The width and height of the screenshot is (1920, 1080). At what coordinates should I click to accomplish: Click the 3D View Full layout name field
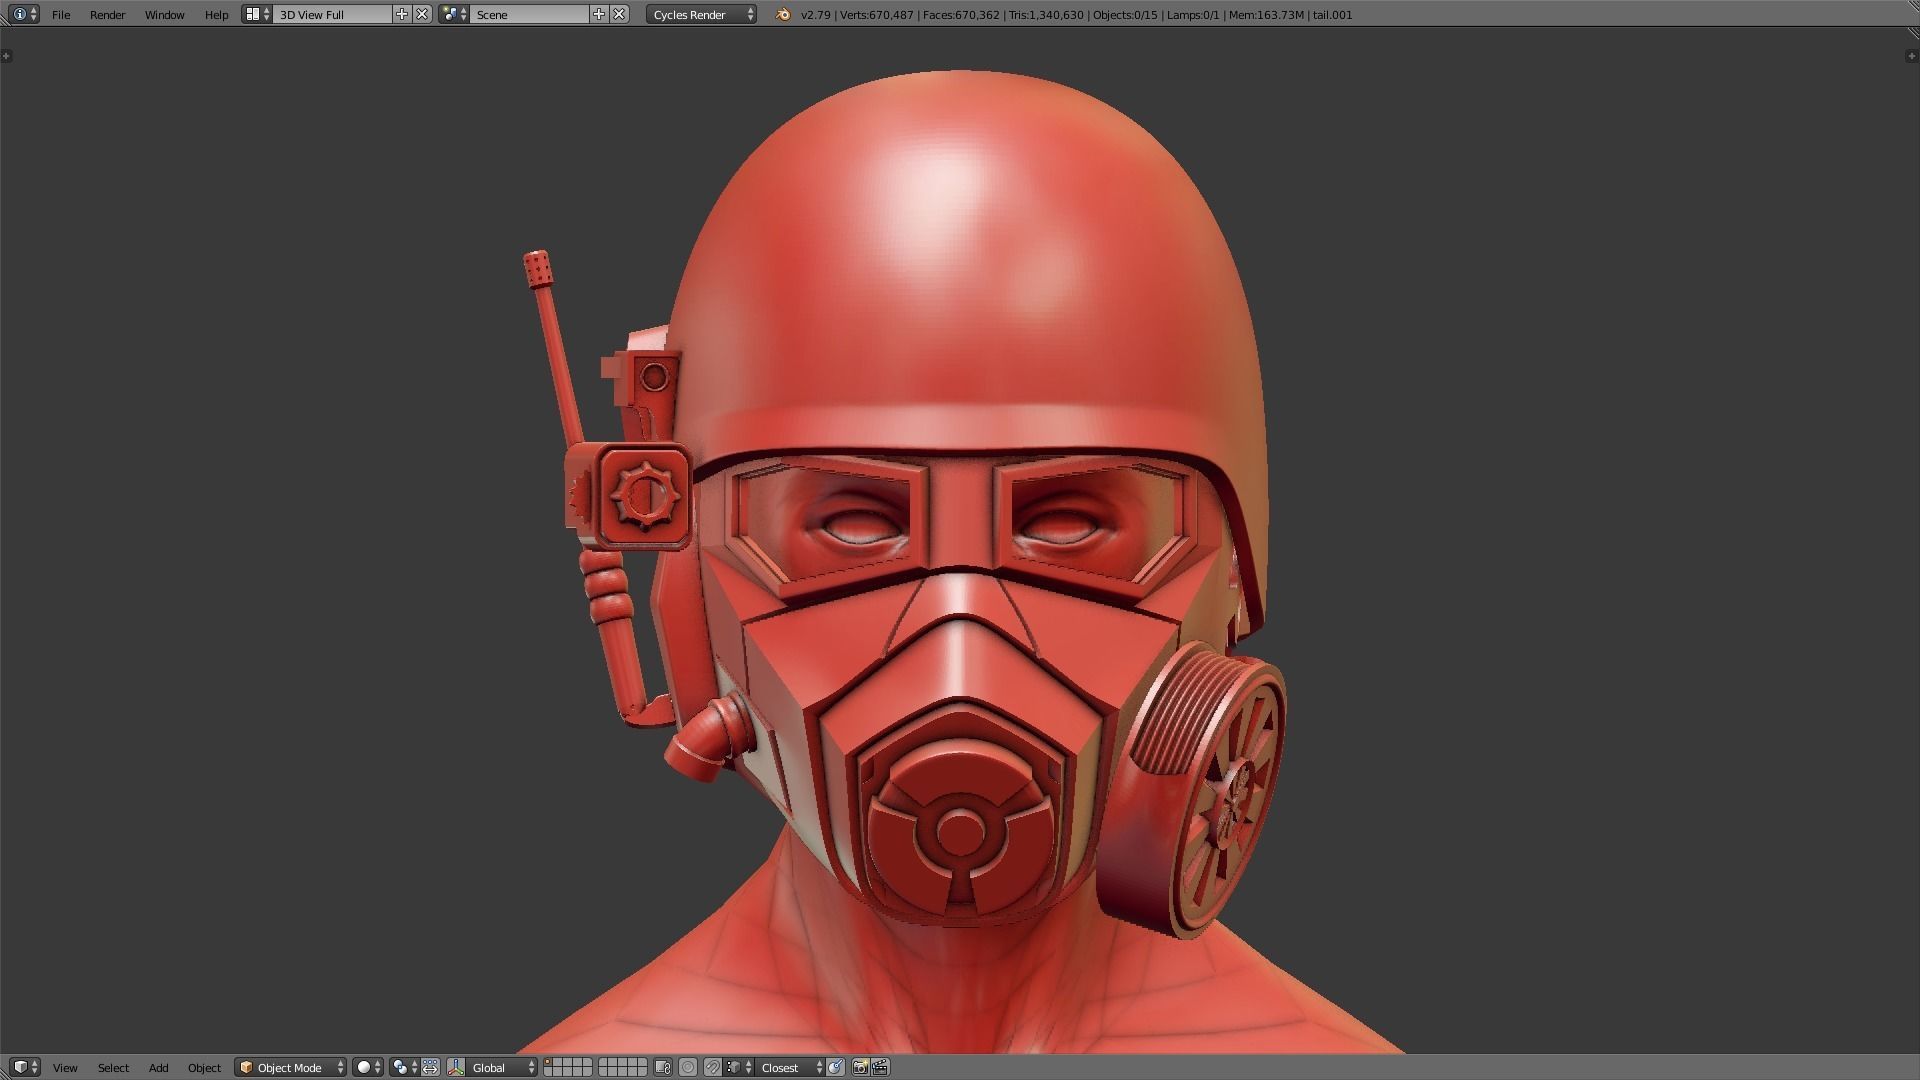point(332,14)
